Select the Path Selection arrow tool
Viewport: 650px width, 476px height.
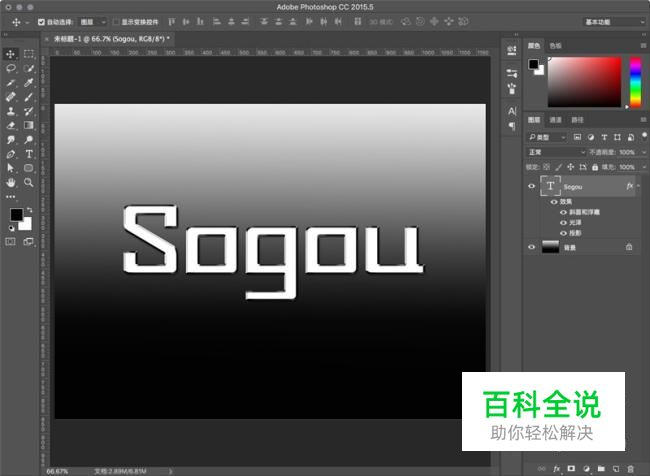[x=10, y=168]
